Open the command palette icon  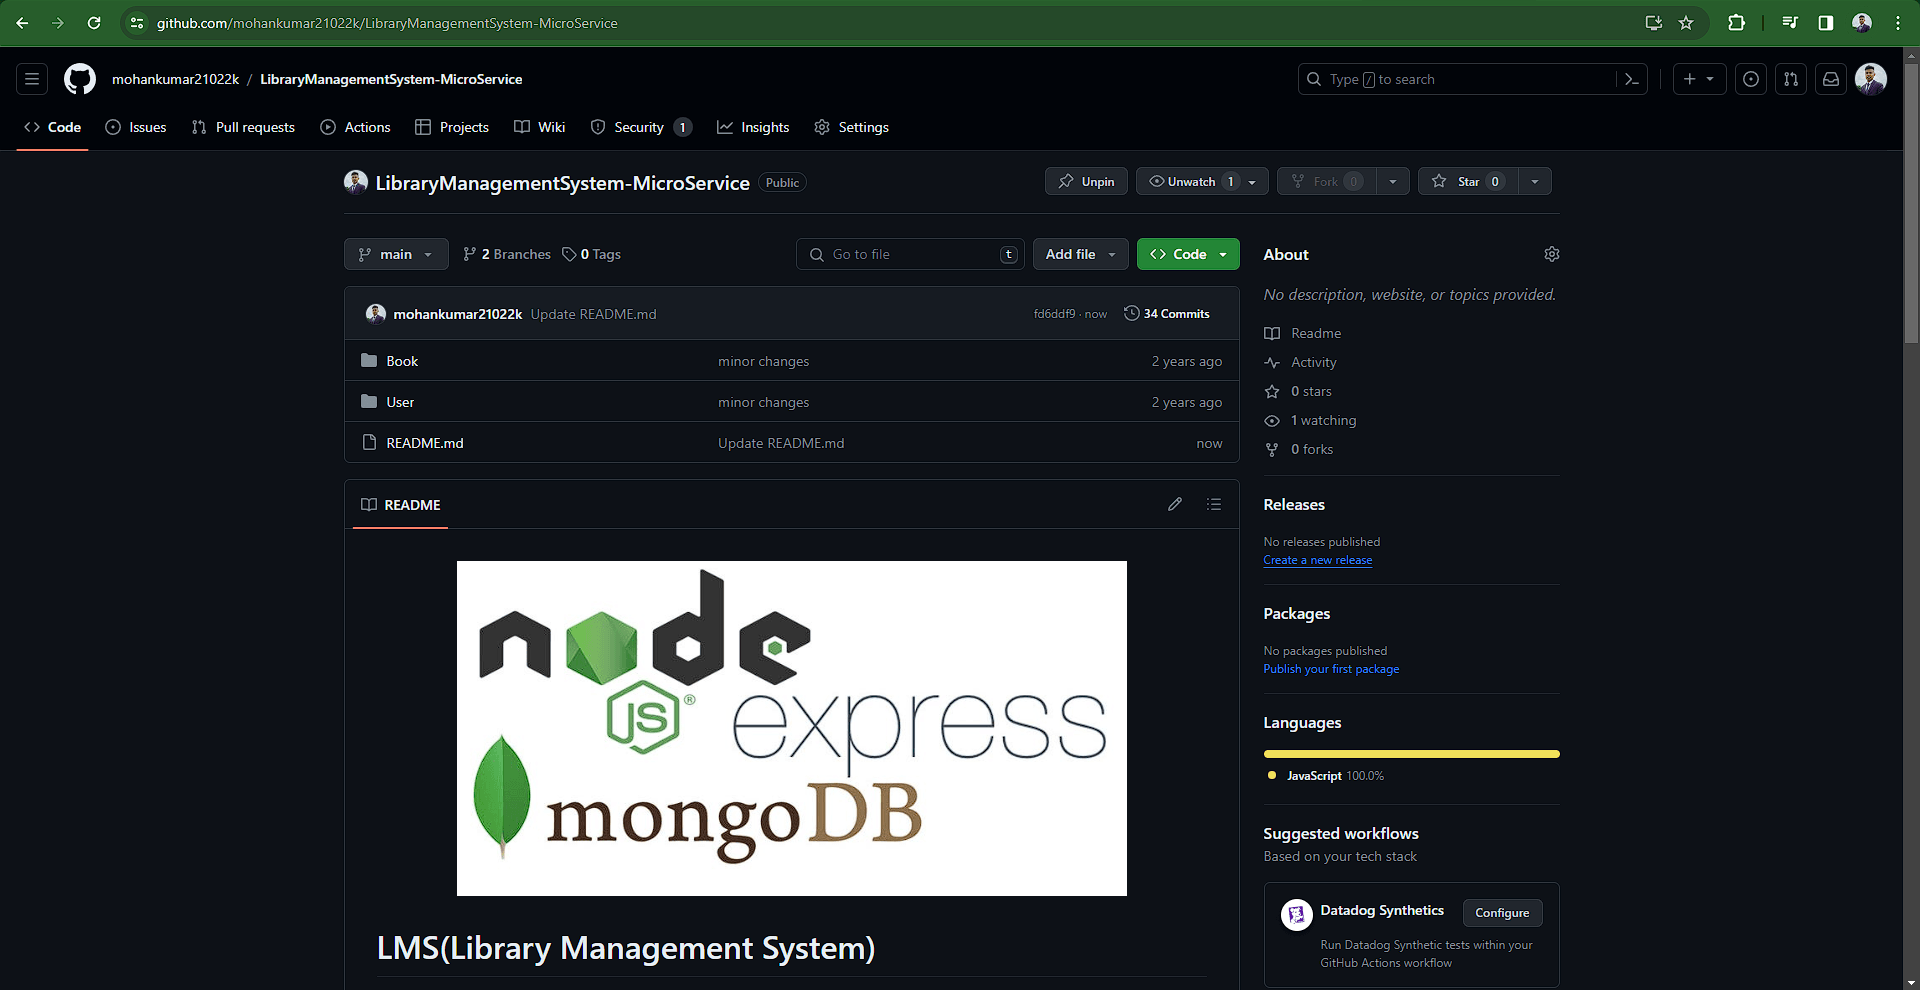tap(1632, 79)
